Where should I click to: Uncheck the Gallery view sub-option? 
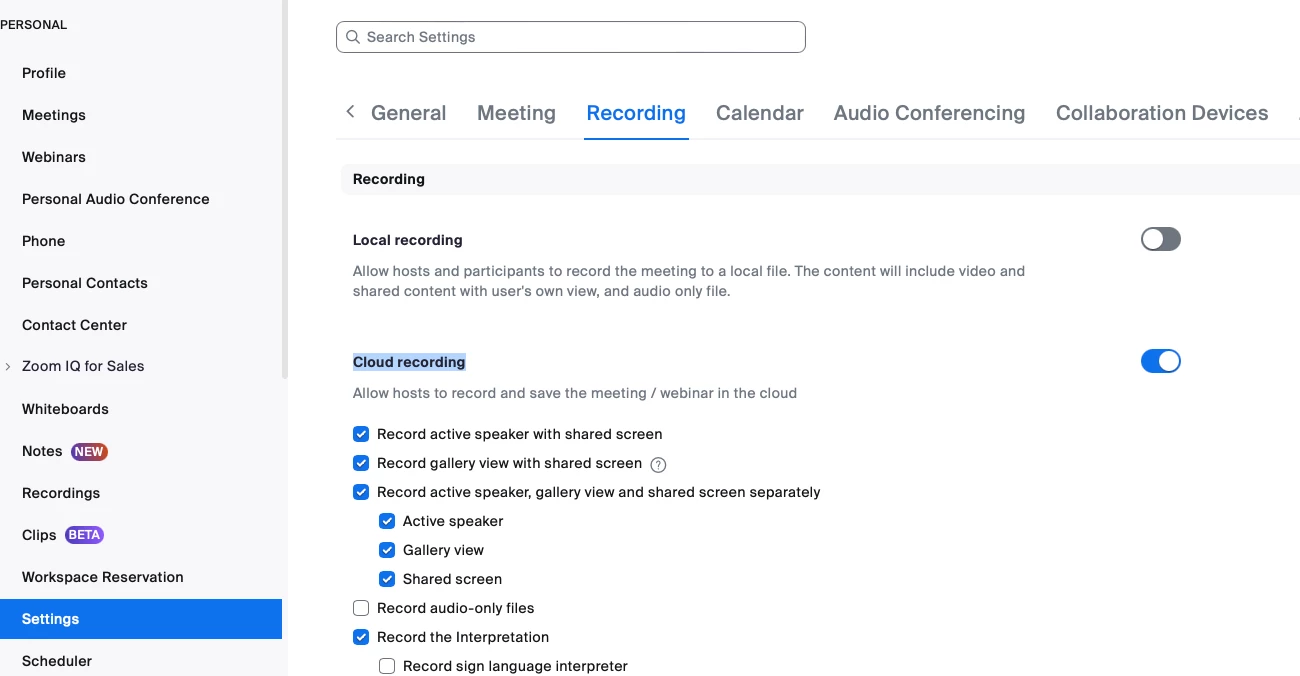coord(387,550)
